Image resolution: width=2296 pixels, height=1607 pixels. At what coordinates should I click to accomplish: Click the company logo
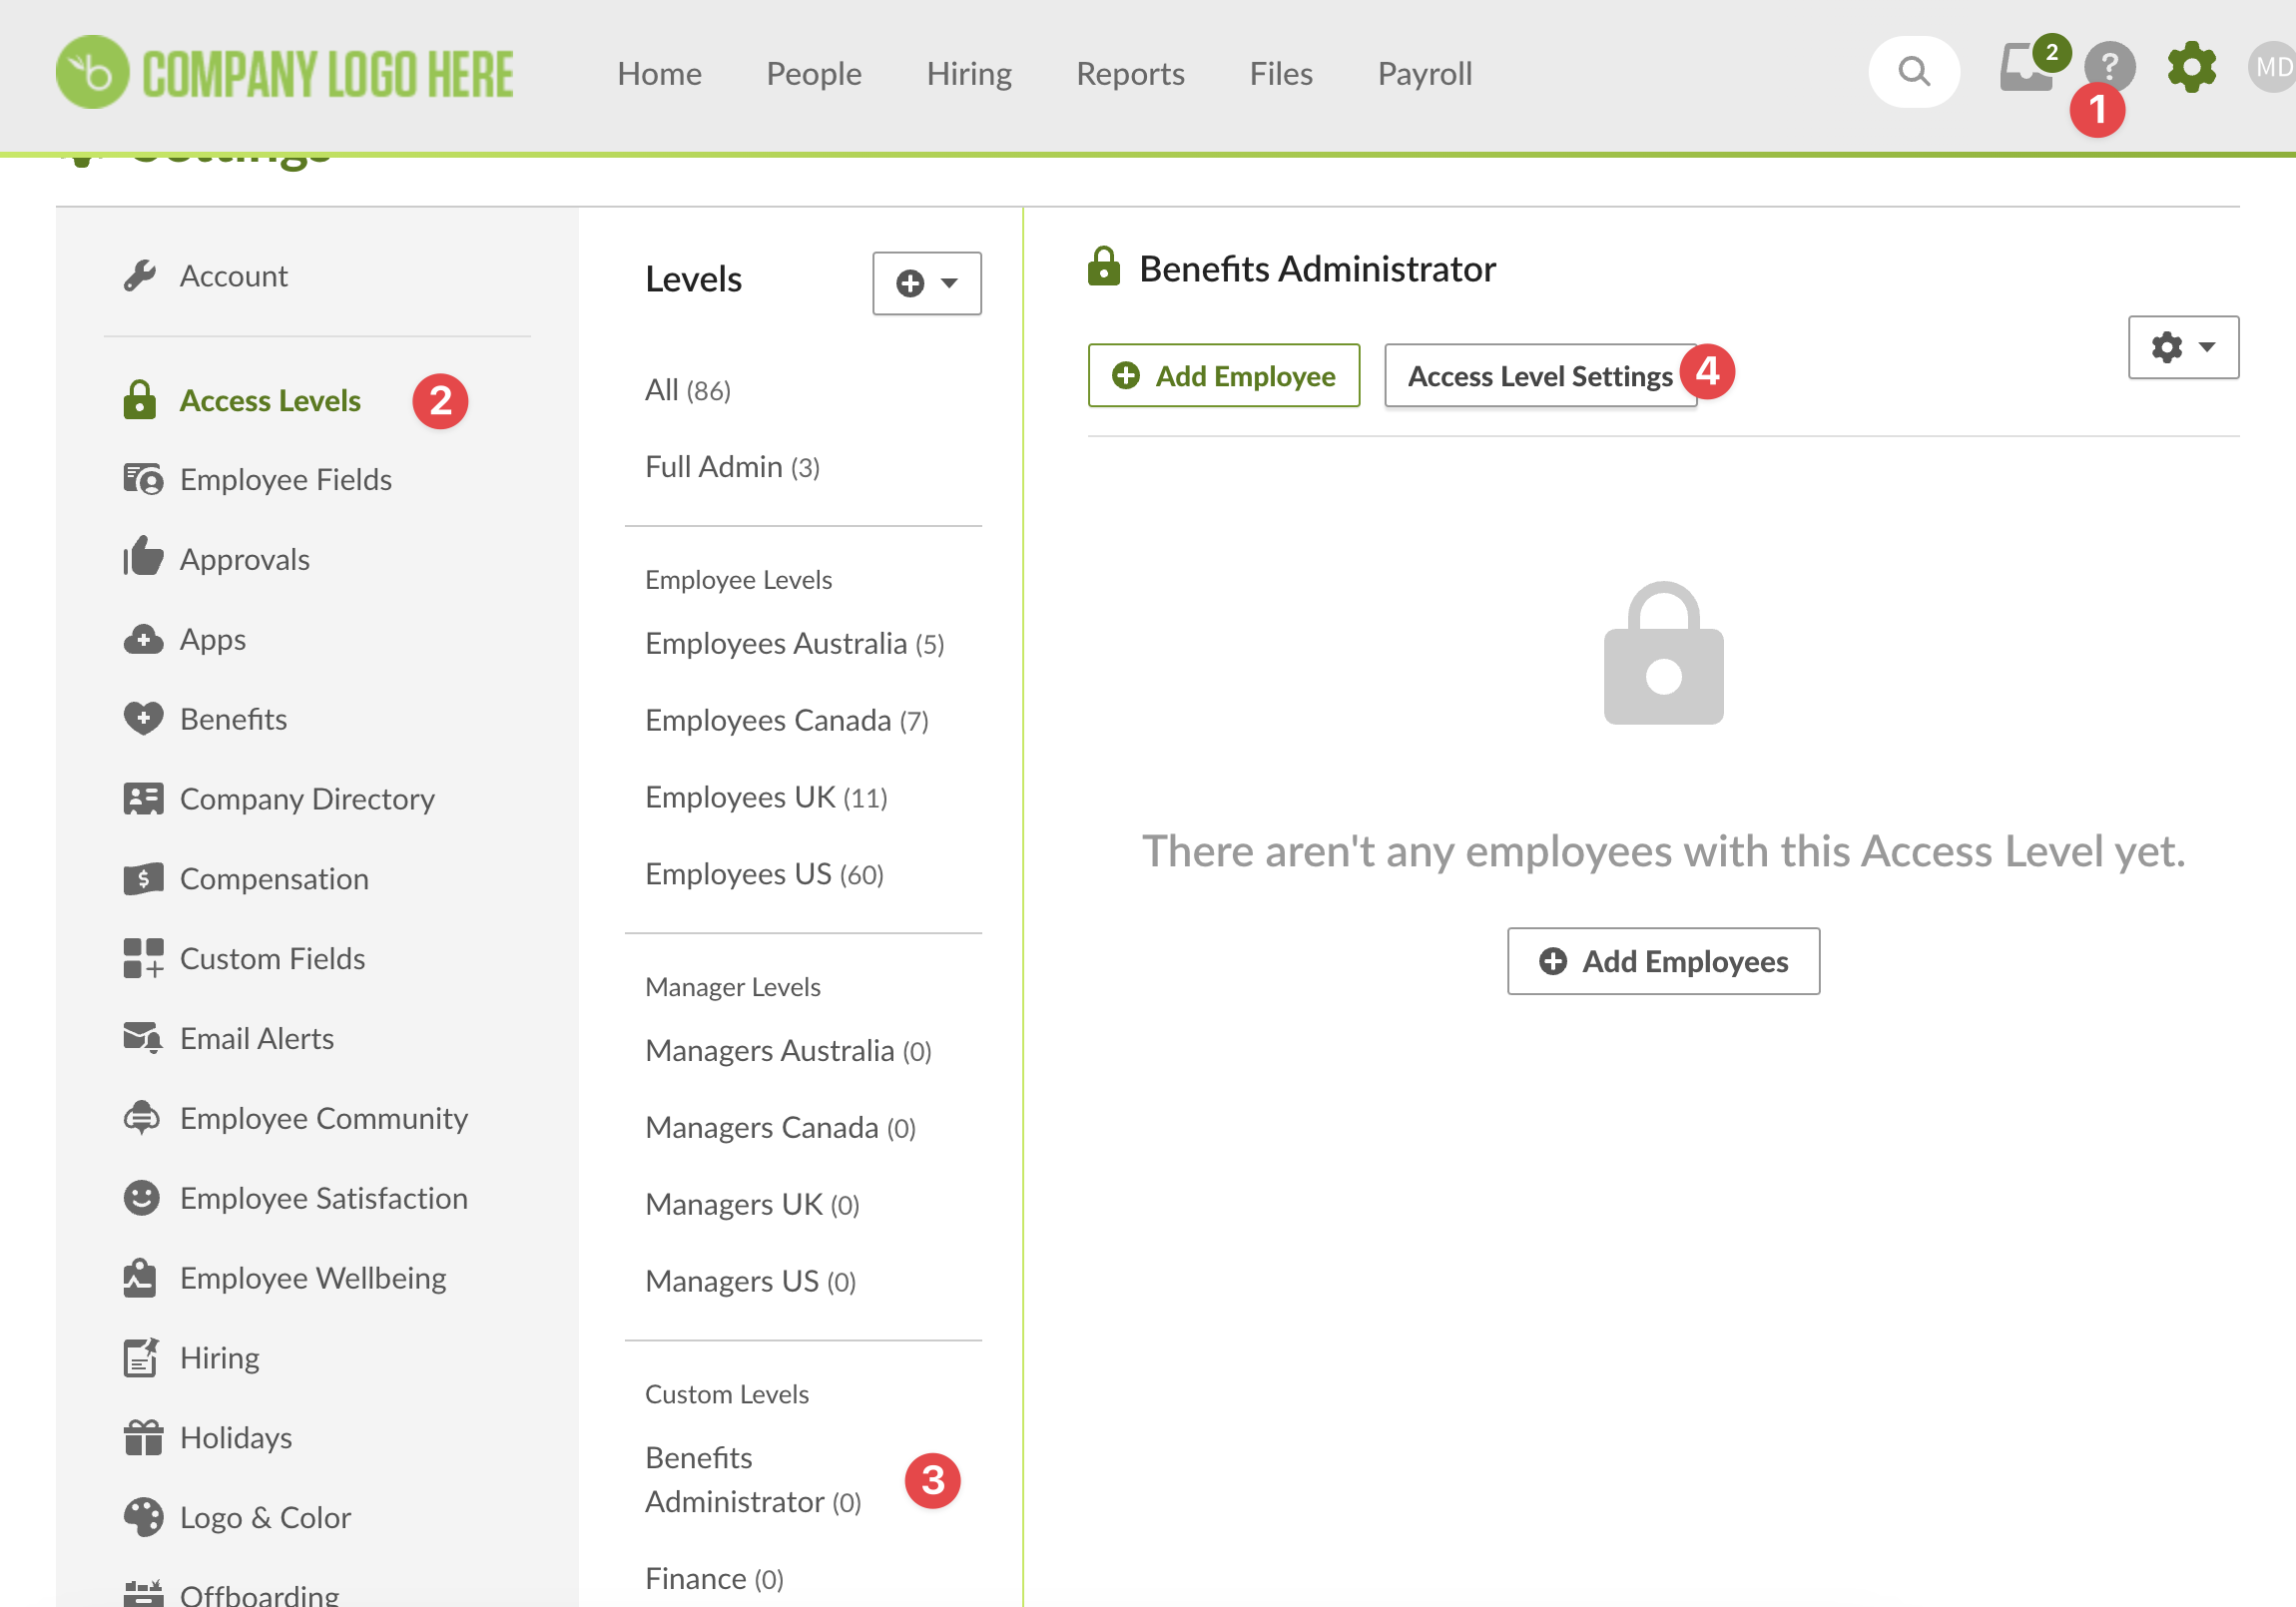click(285, 72)
